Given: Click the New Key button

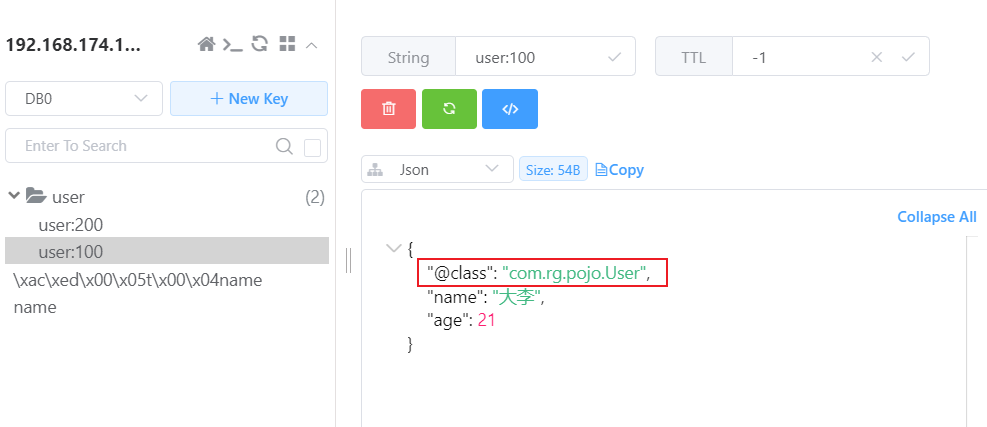Looking at the screenshot, I should (x=249, y=99).
